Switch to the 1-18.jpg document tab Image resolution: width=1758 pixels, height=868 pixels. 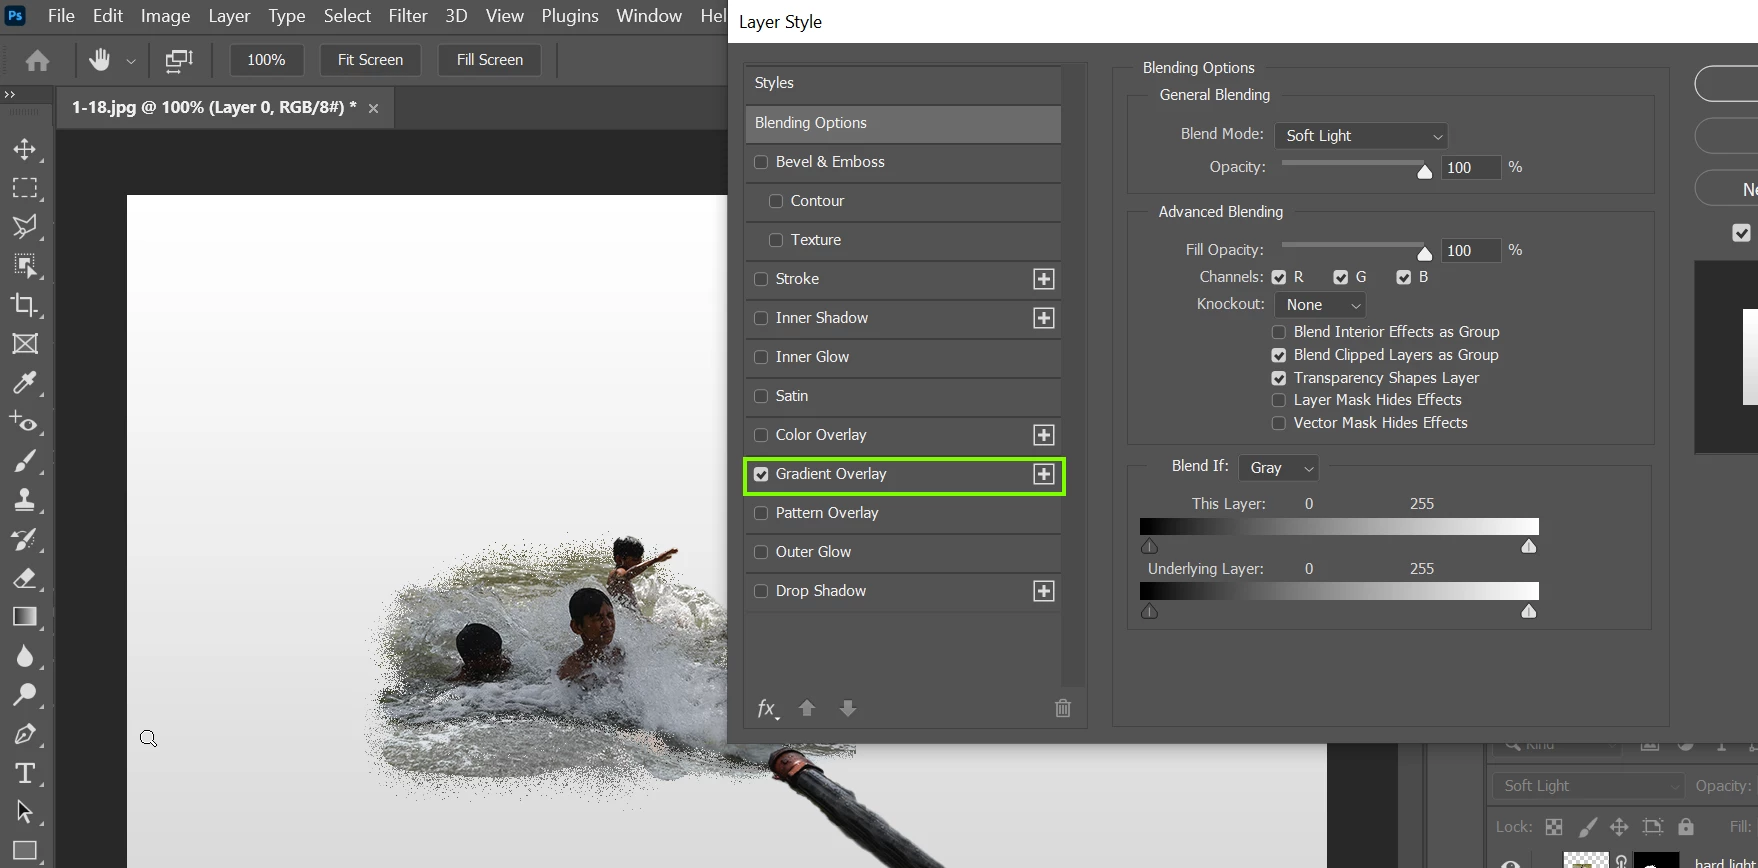tap(225, 107)
